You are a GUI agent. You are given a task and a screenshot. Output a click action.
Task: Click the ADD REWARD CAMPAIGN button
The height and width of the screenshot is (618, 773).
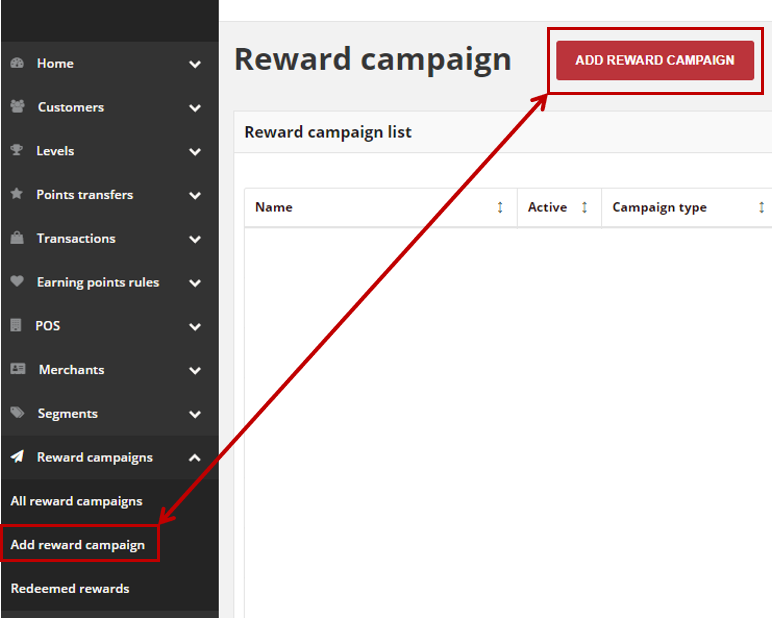click(655, 60)
